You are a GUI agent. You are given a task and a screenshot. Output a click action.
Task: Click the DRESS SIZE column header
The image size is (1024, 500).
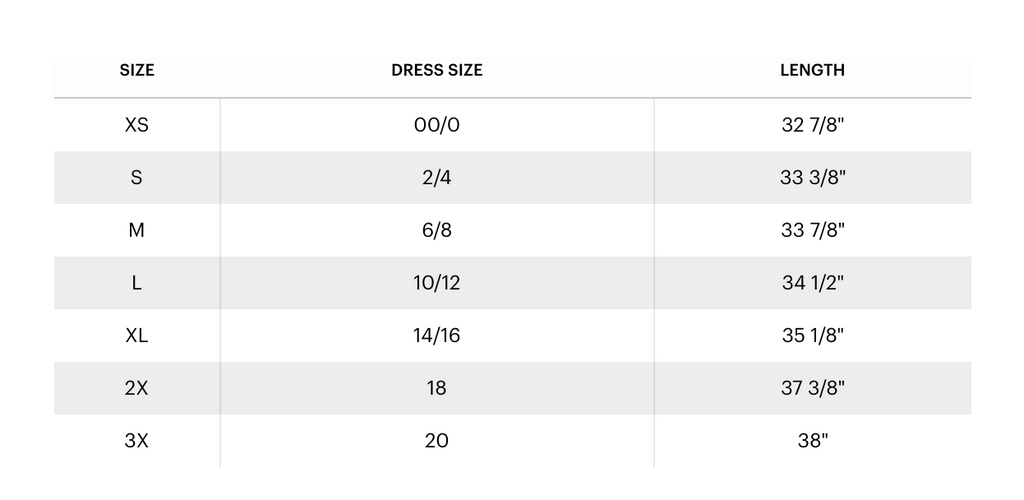point(437,71)
